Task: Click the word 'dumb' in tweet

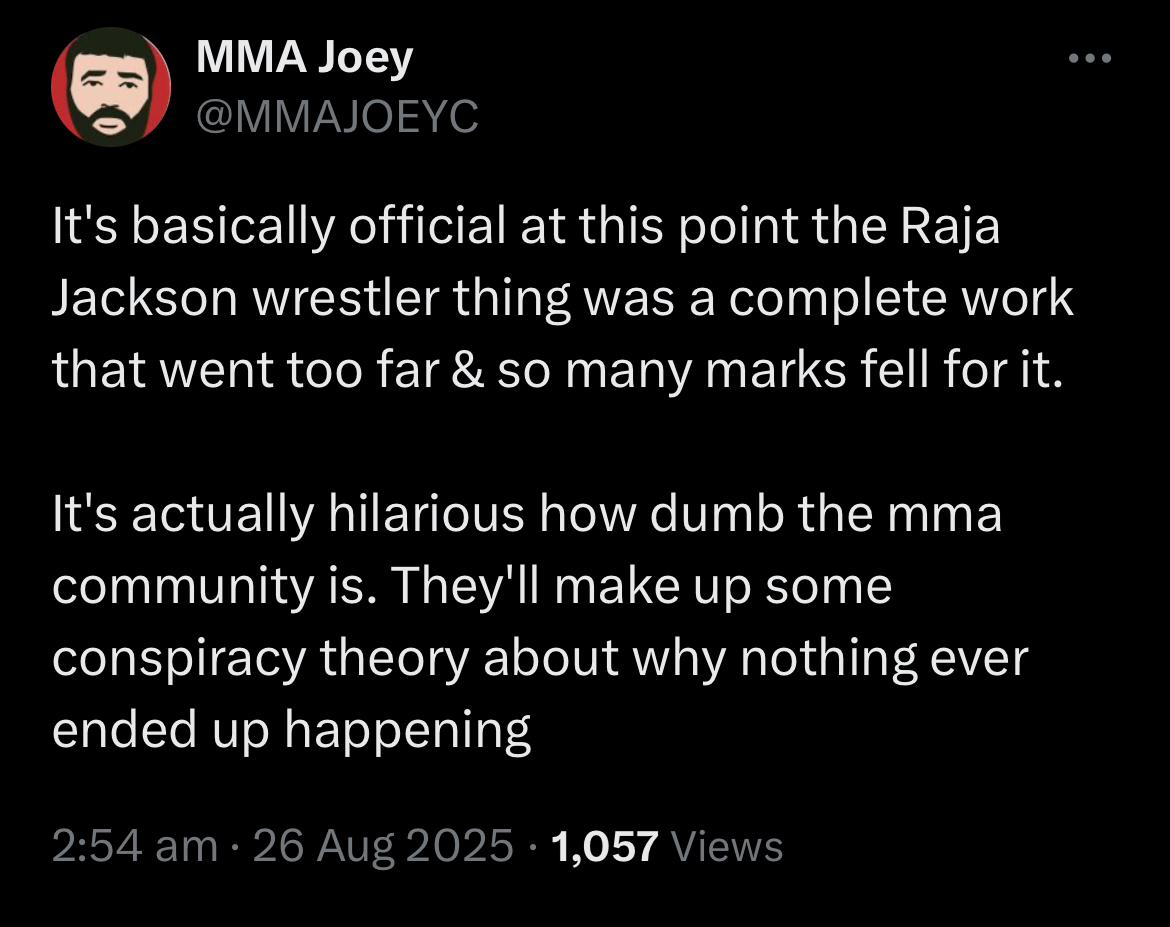Action: [713, 515]
